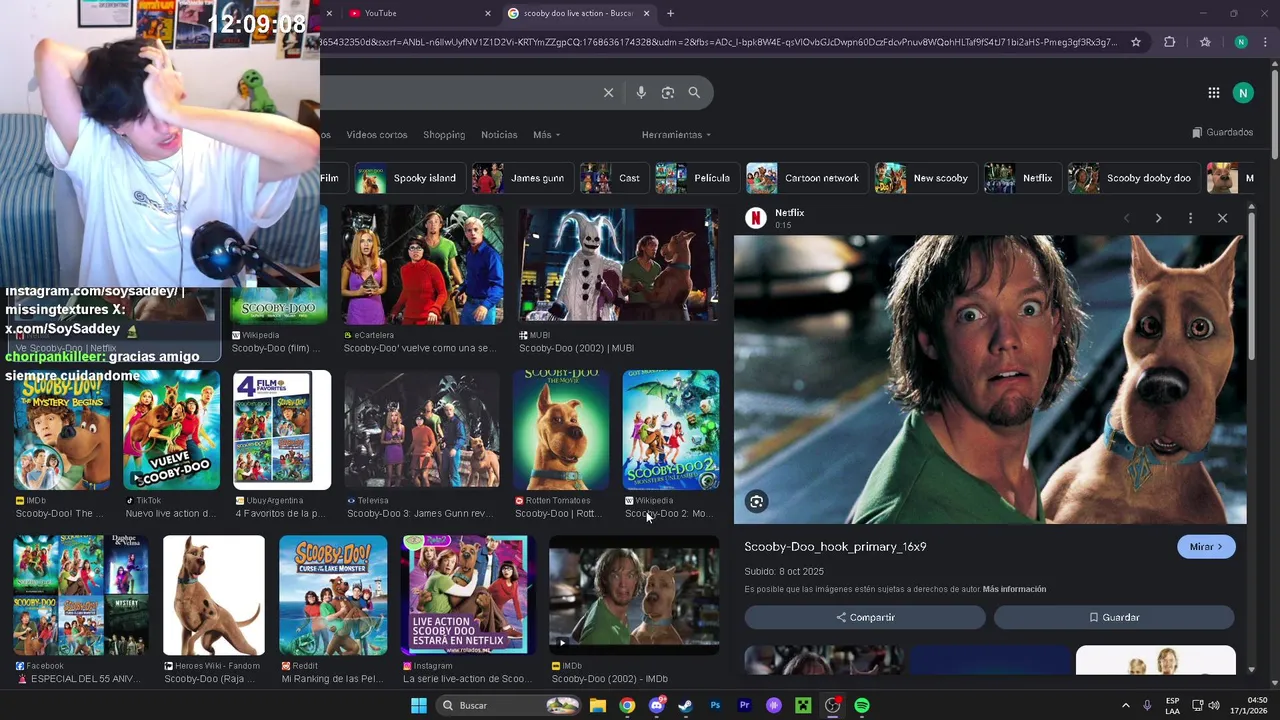Open the Más información link

point(1014,589)
